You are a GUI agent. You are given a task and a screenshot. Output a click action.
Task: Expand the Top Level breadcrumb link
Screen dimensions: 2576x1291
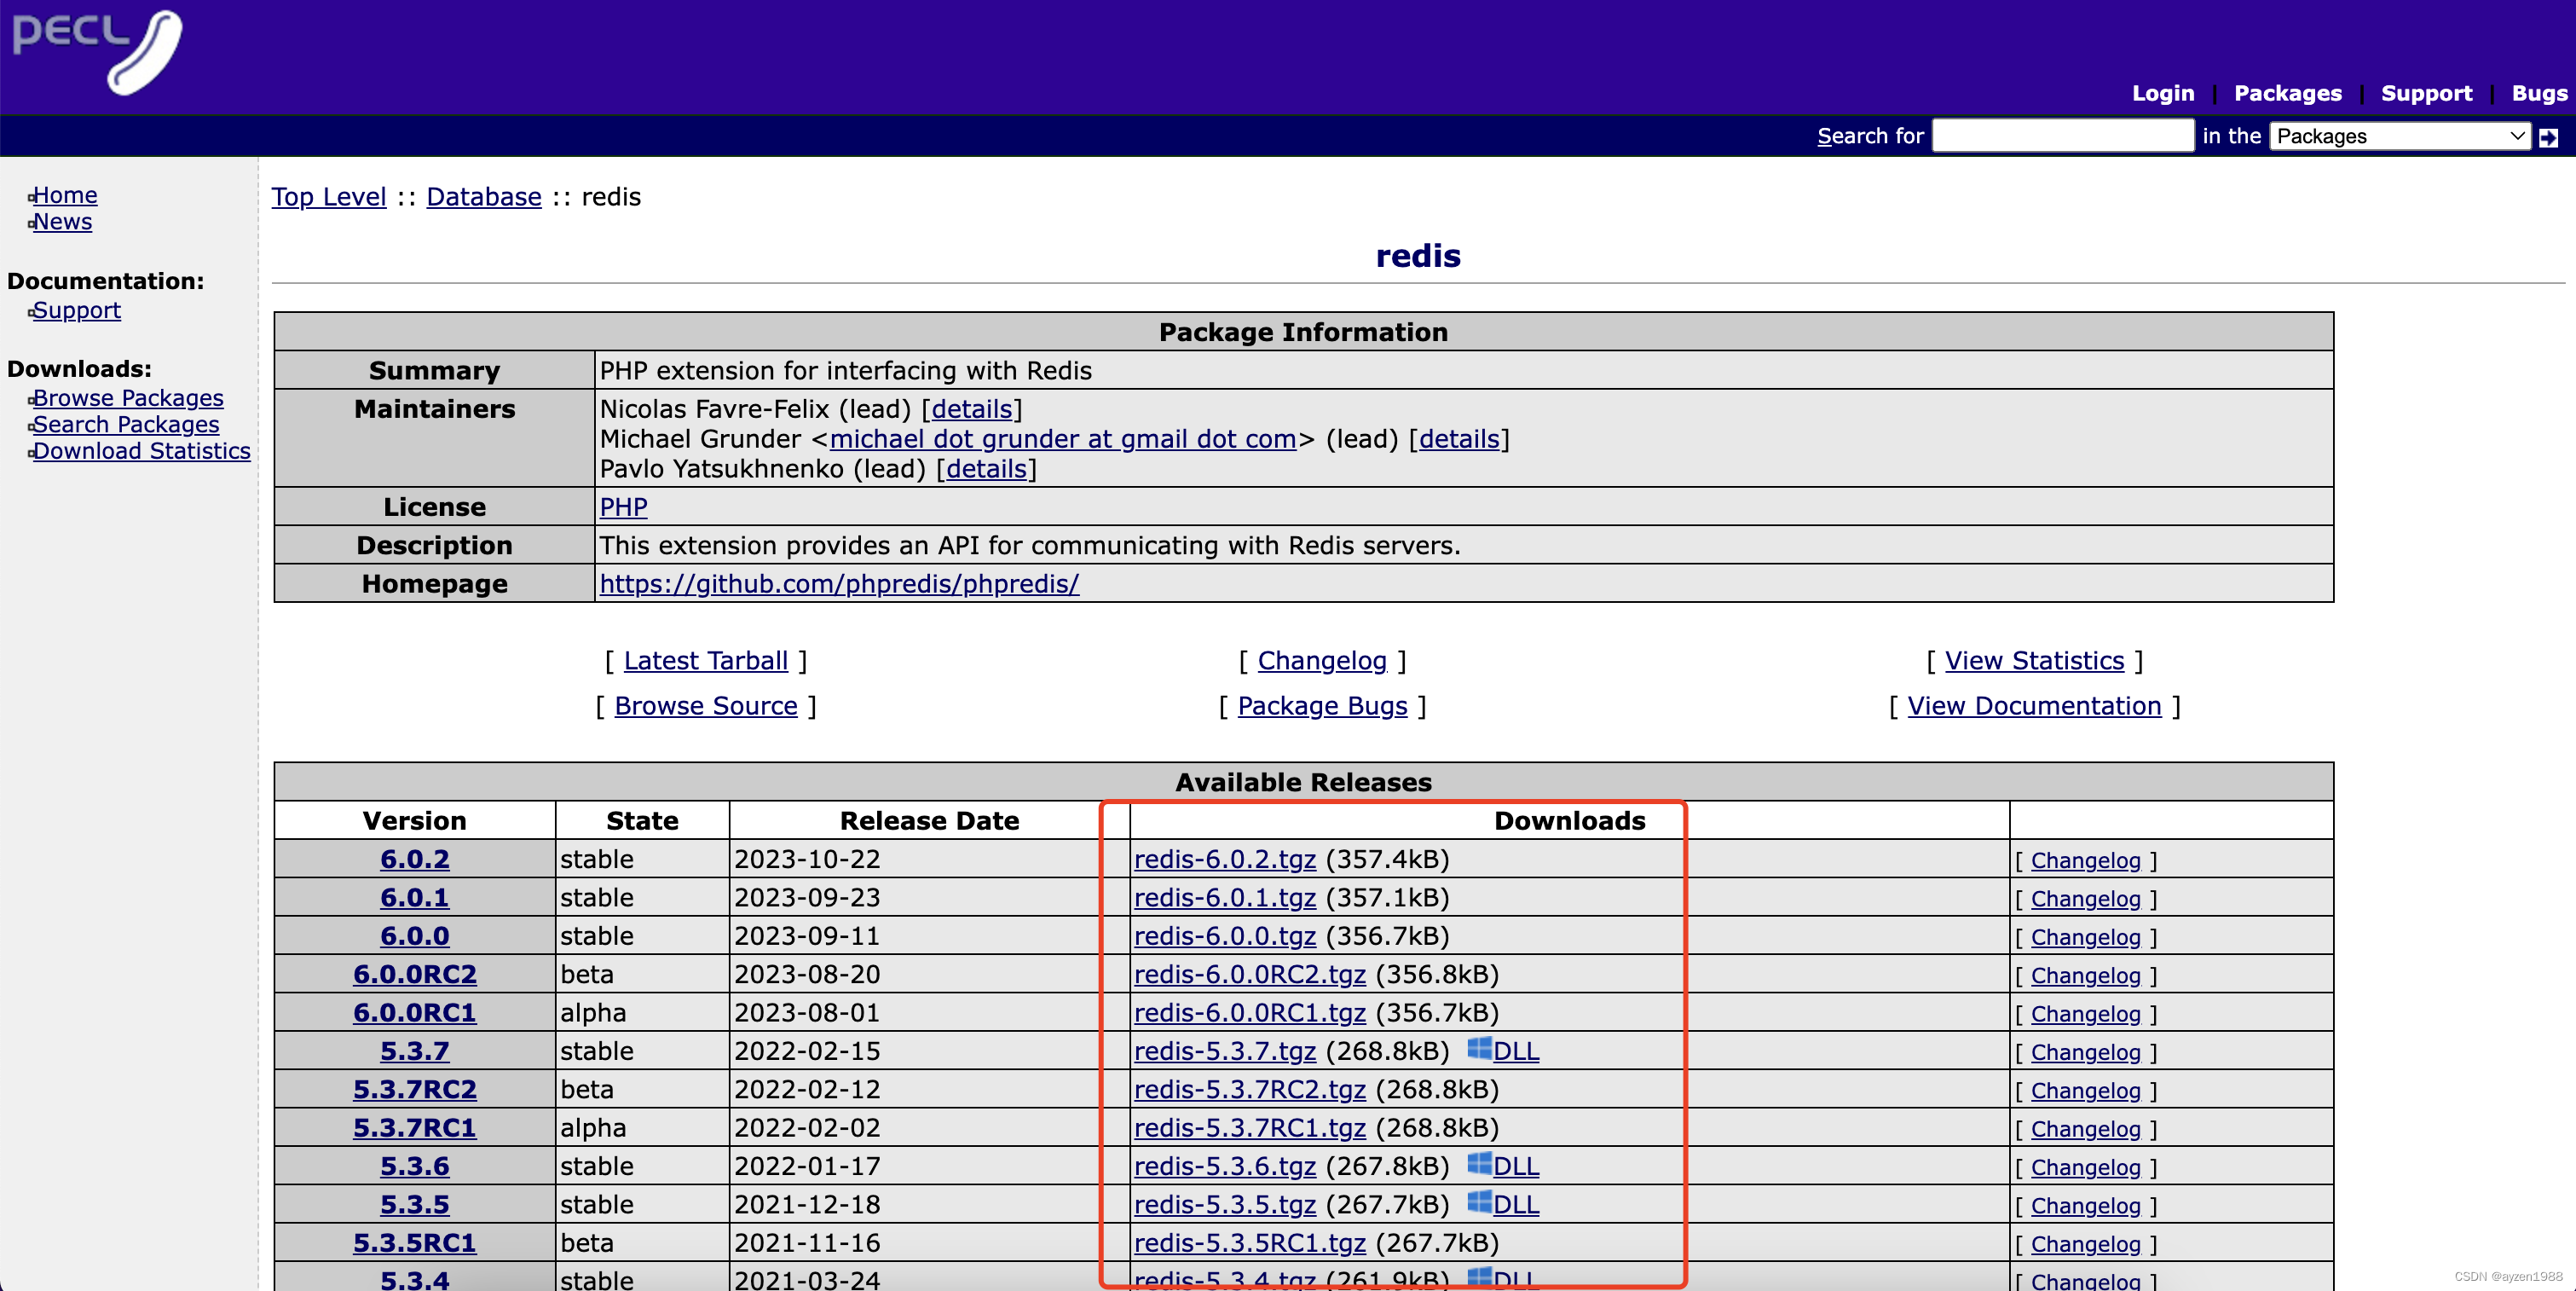(x=327, y=194)
